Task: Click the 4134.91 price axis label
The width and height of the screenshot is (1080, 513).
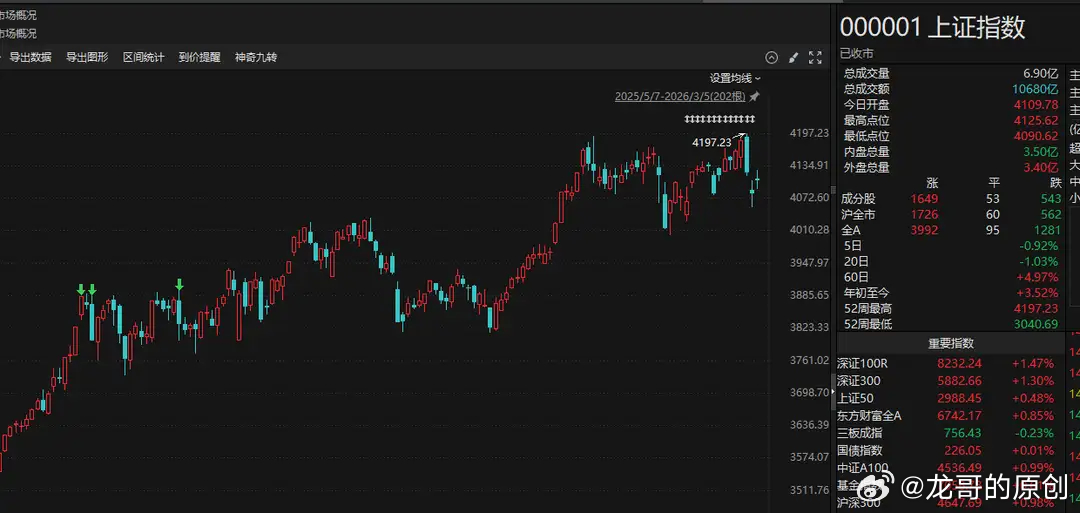Action: [x=809, y=165]
